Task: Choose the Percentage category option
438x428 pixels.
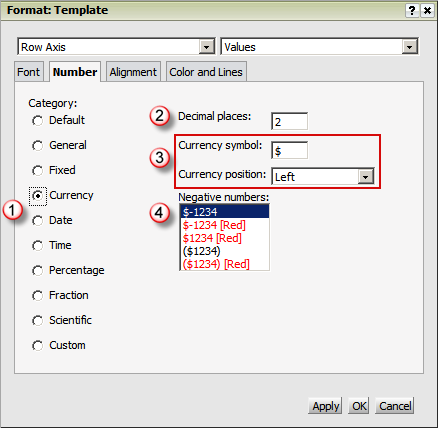Action: pos(37,270)
